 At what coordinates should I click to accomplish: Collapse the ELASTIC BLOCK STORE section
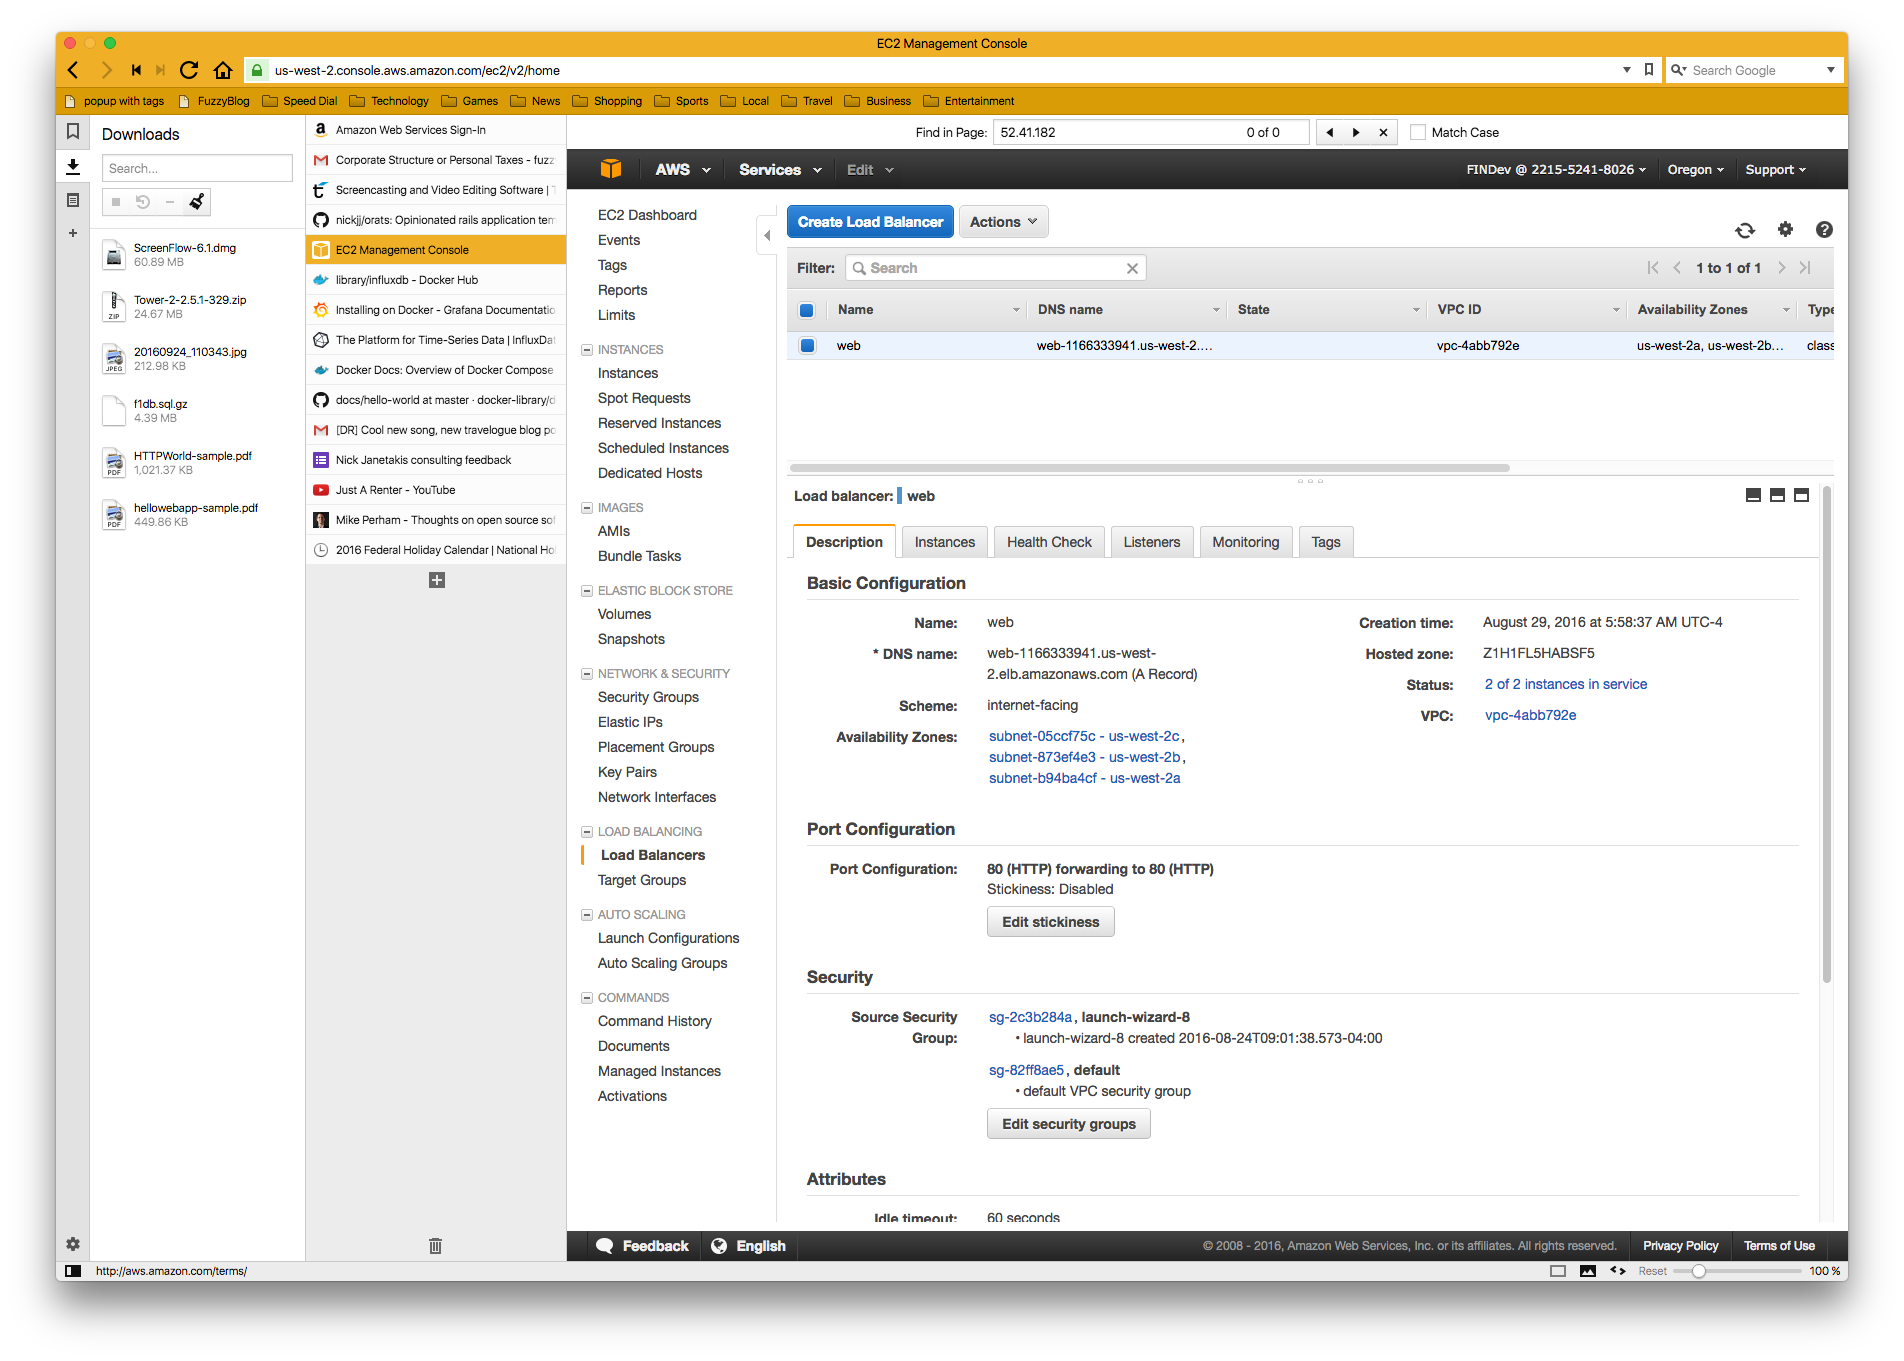click(x=587, y=591)
